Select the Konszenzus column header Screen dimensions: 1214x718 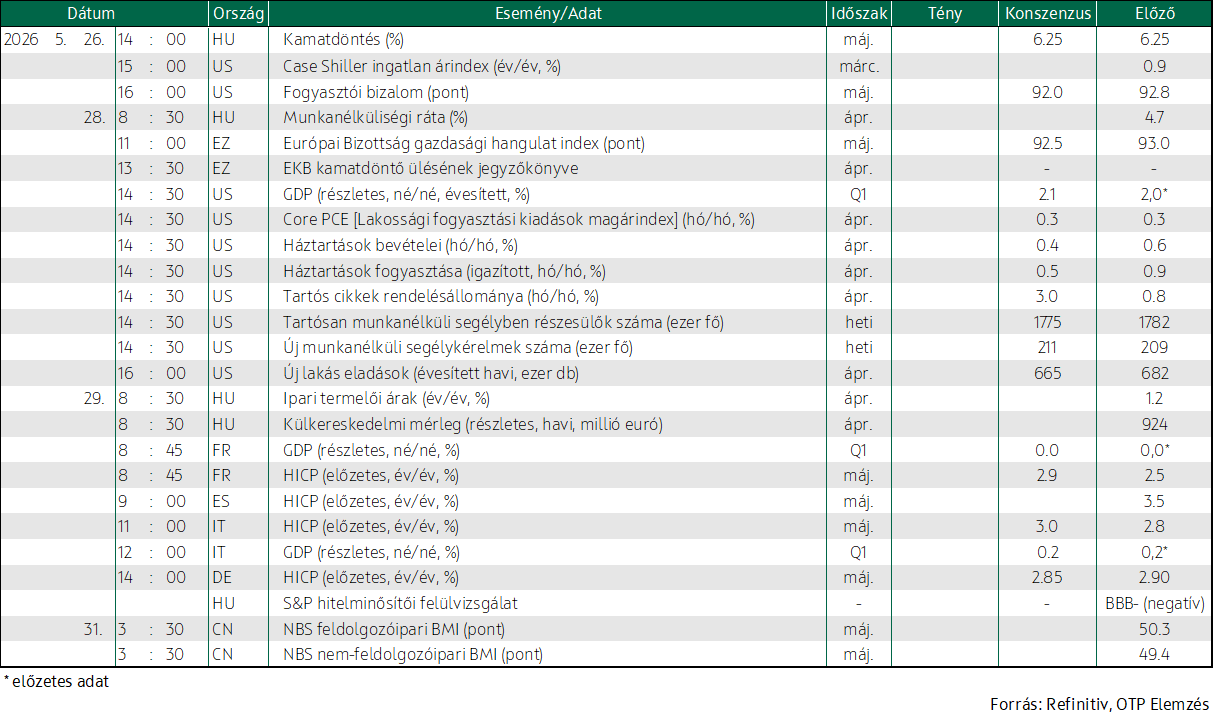point(1048,14)
